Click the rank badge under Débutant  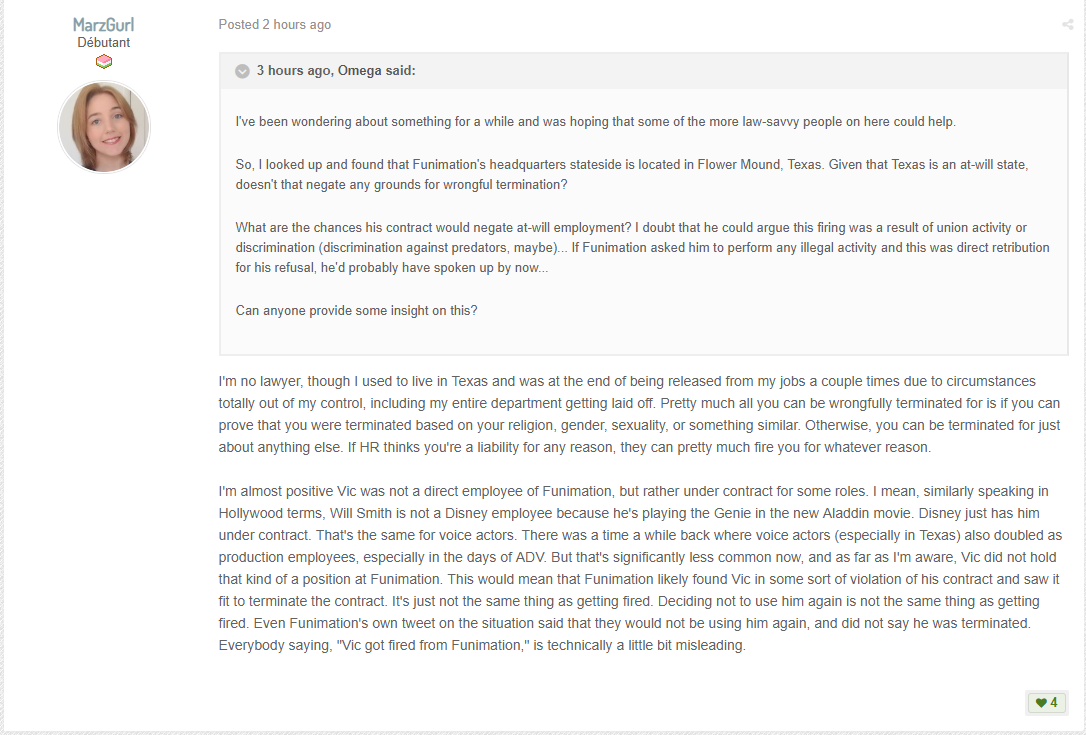pos(104,62)
